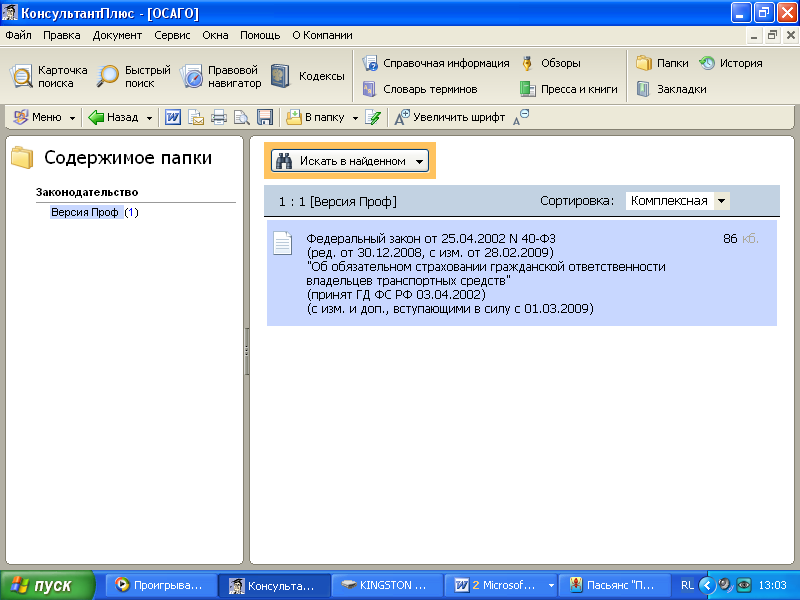Open print preview magnifier icon

click(x=242, y=117)
